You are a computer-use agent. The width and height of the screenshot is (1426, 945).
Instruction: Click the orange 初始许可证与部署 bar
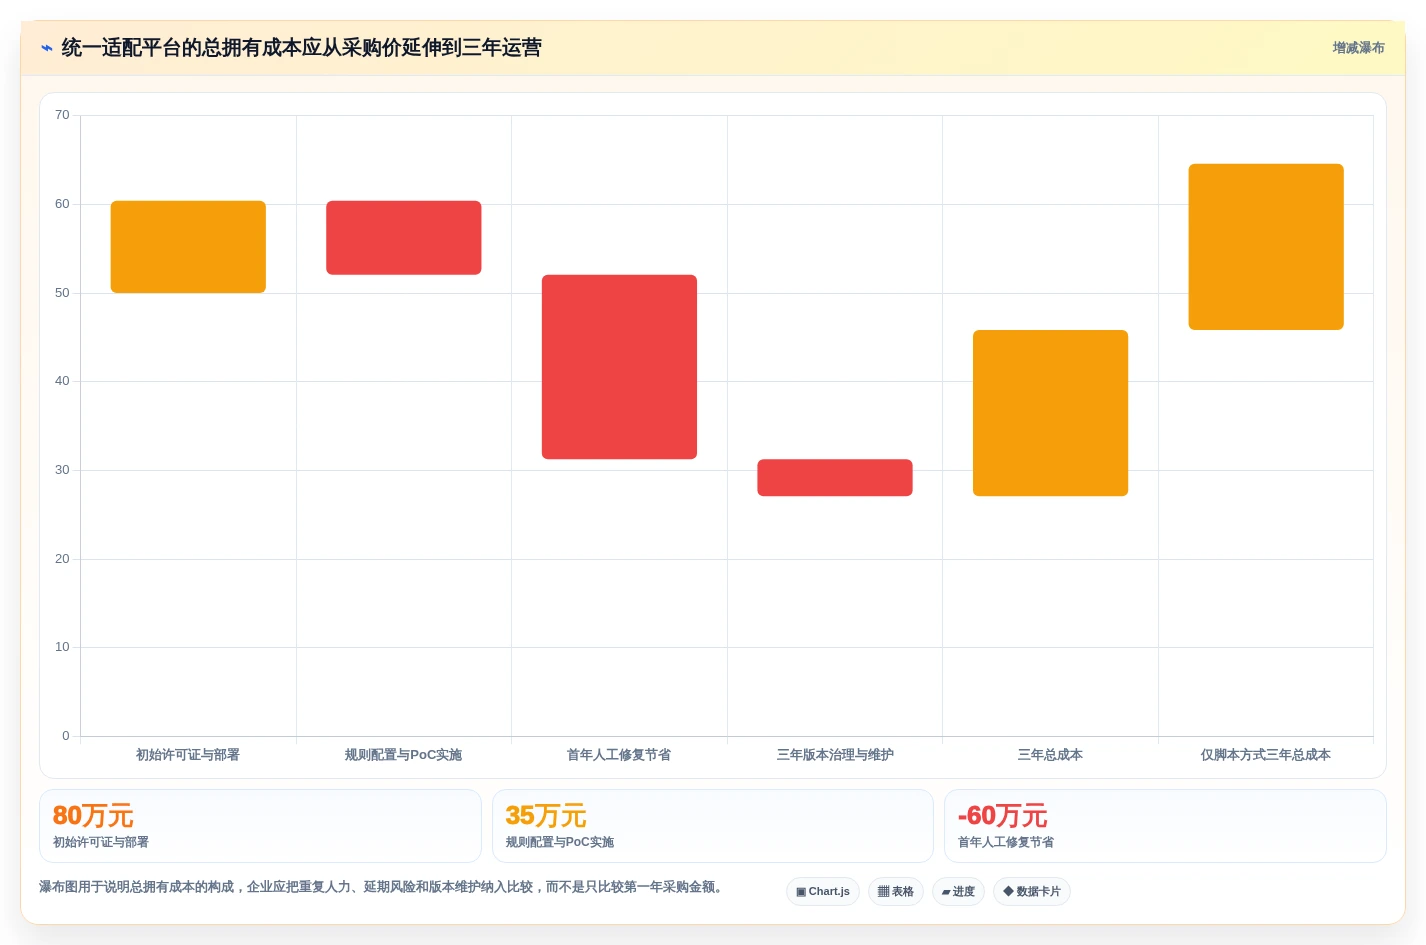tap(188, 247)
